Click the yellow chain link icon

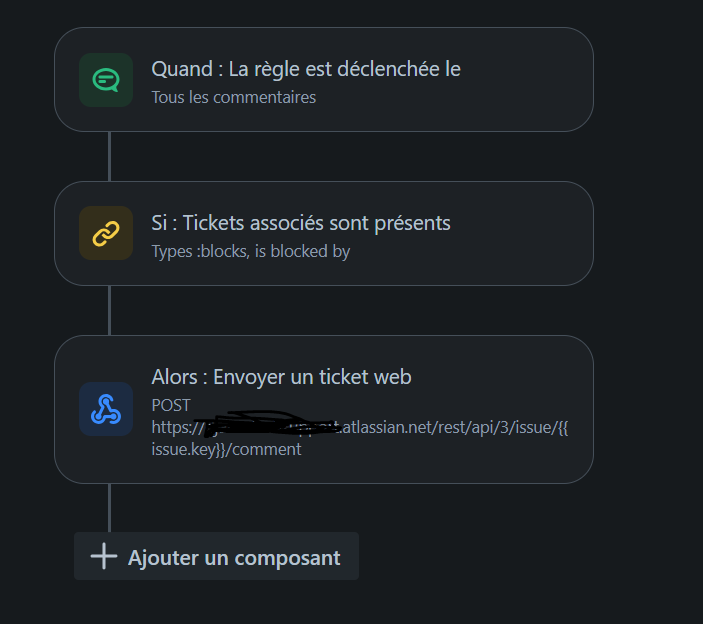[x=106, y=233]
